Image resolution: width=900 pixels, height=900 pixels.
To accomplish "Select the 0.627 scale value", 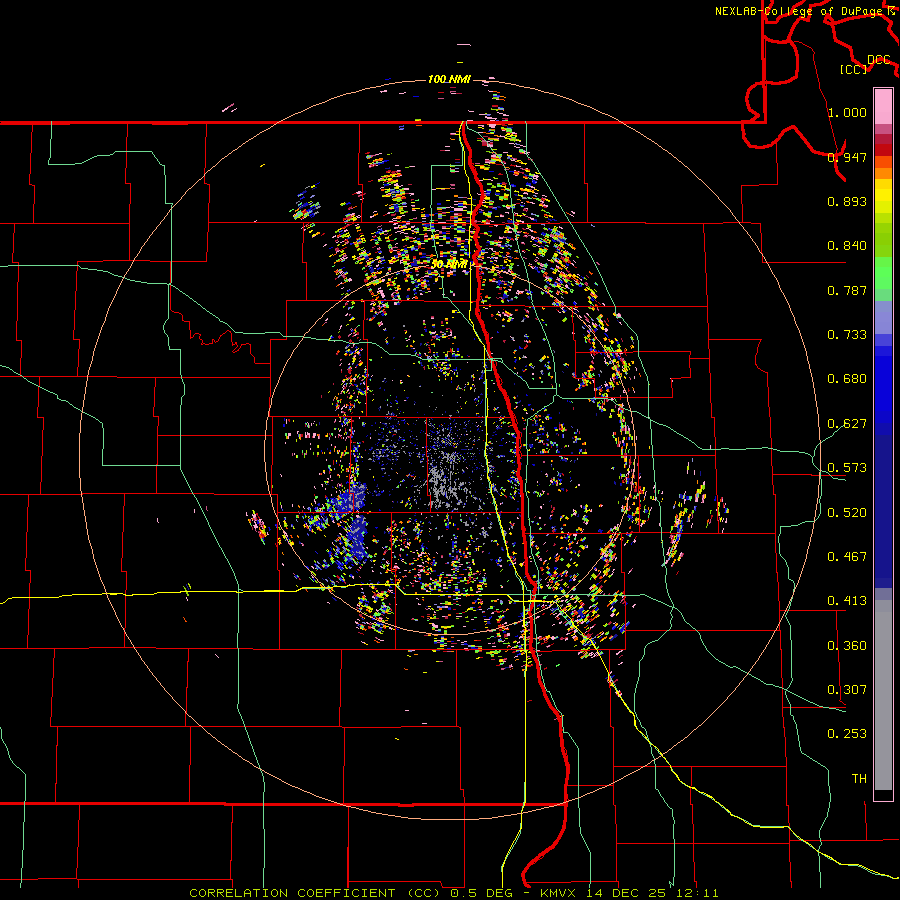I will [x=847, y=424].
